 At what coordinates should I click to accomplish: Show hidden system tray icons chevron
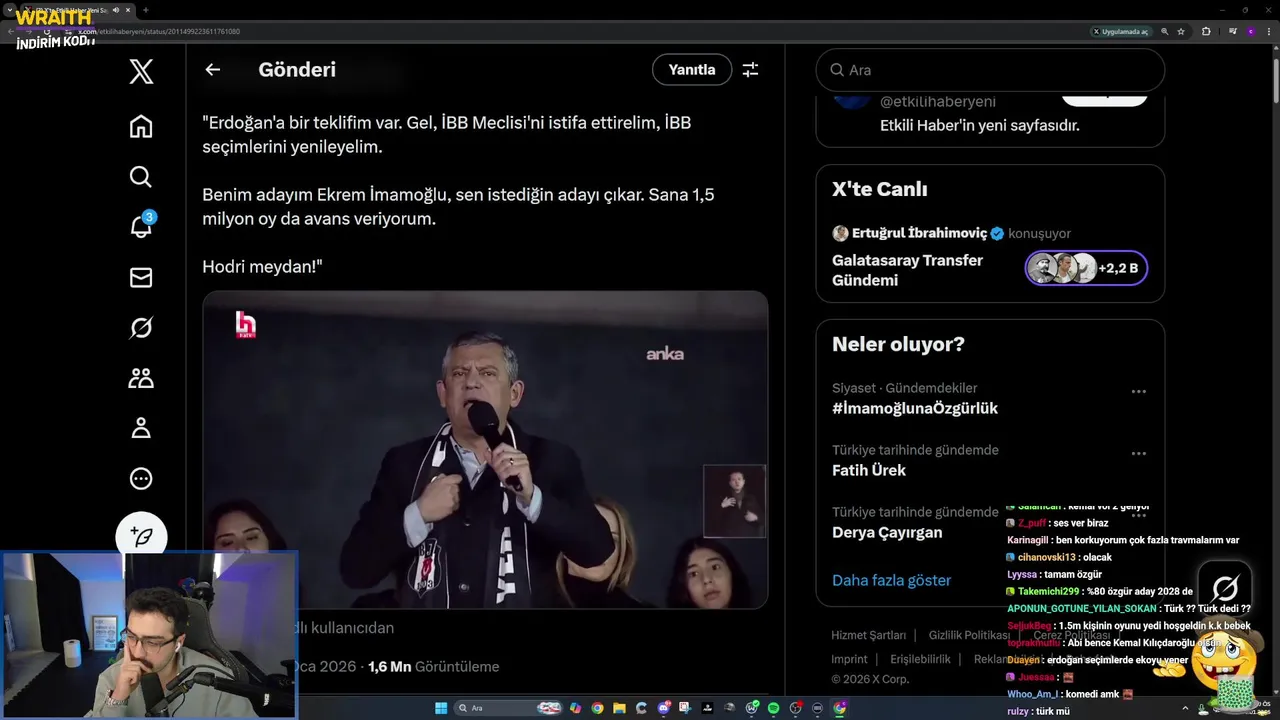point(1186,708)
